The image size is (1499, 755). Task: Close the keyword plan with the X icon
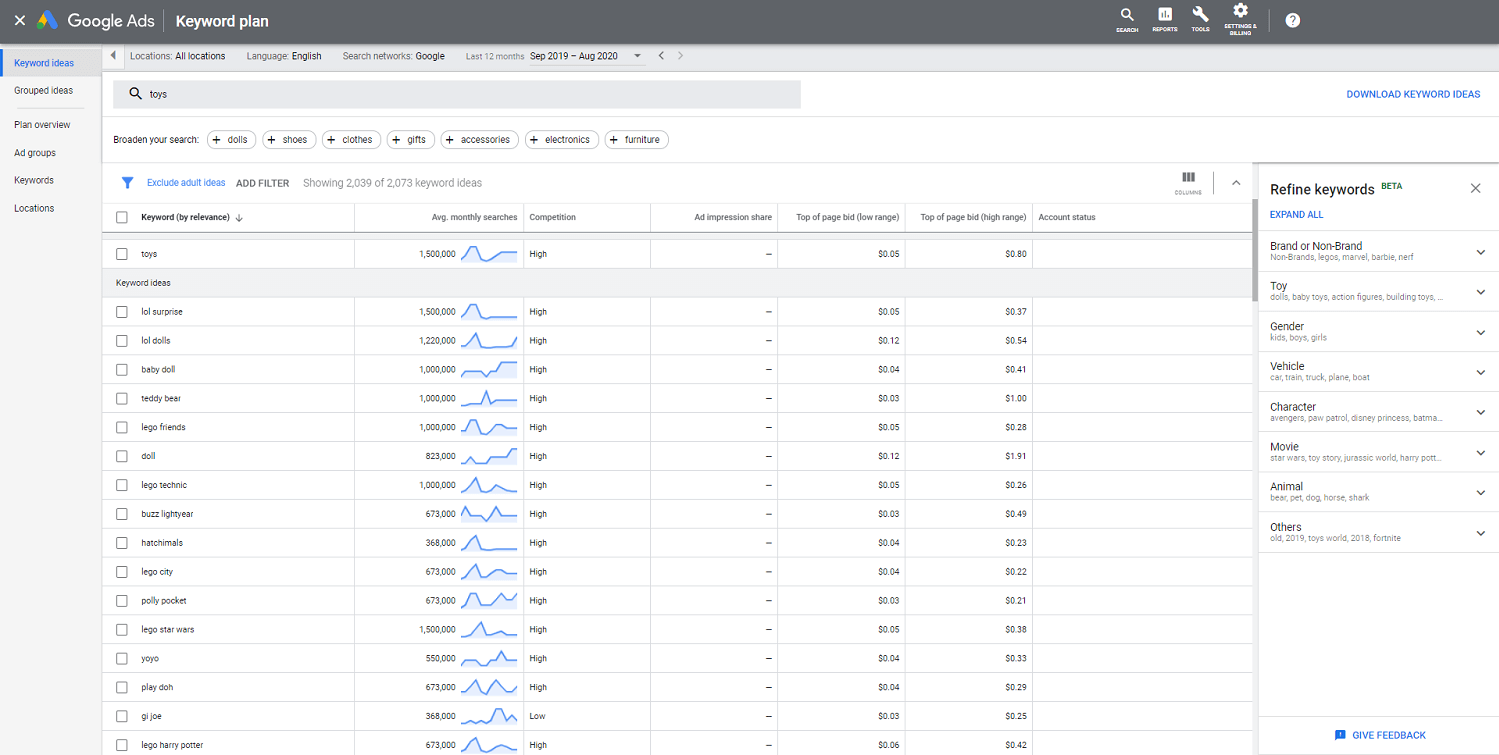(x=19, y=21)
